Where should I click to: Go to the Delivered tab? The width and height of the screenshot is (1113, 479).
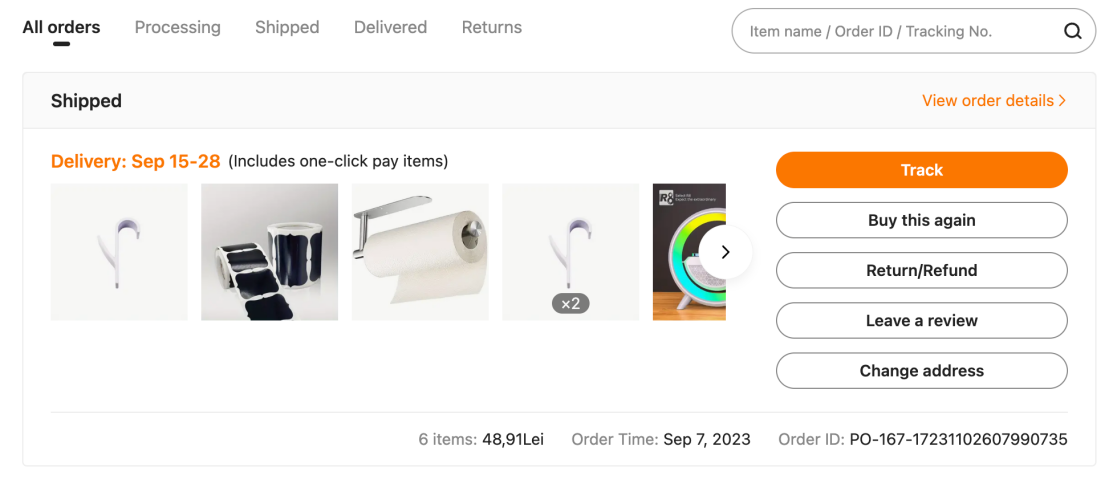coord(390,28)
